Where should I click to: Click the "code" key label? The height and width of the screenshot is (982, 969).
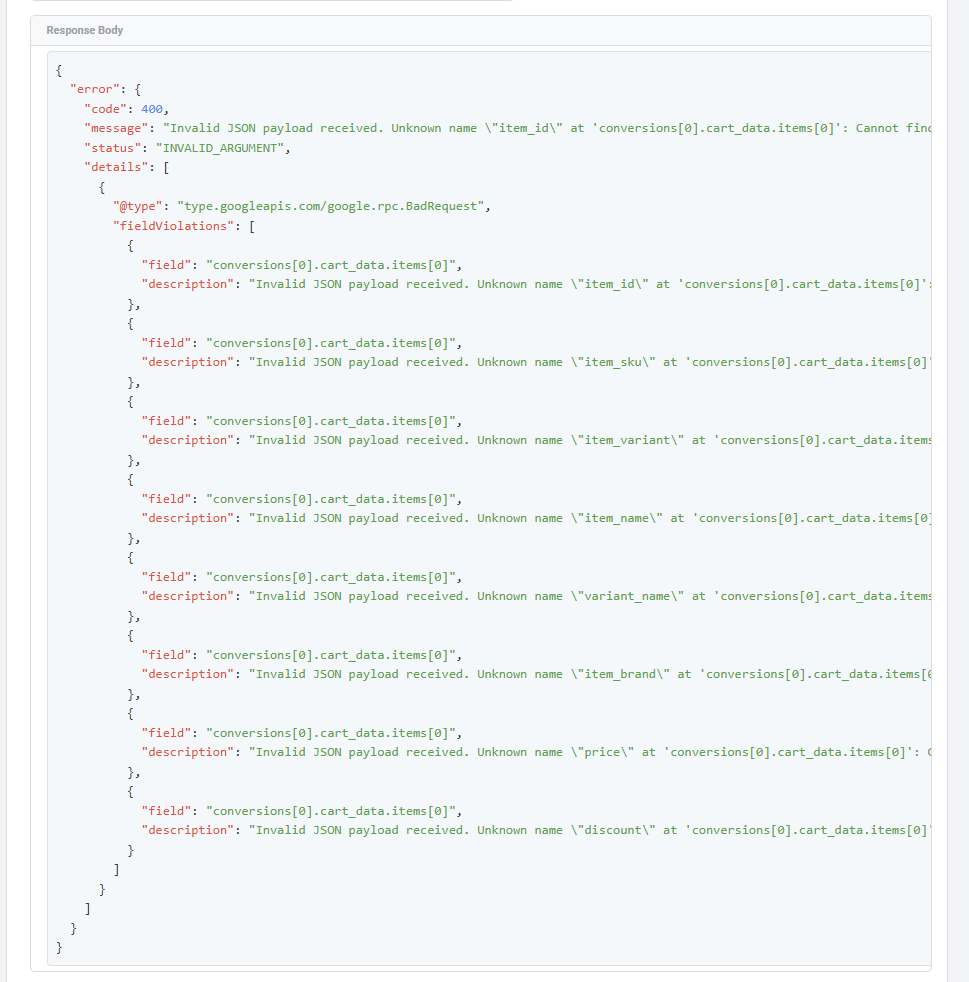coord(105,109)
